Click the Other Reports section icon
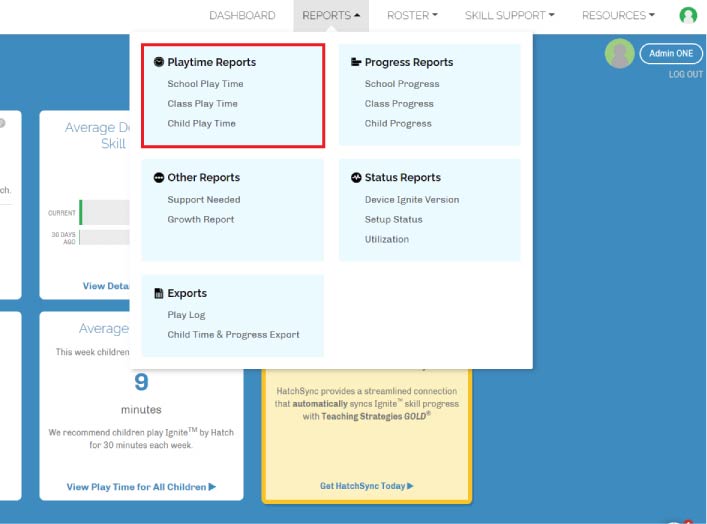Screen dimensions: 707x524 tap(159, 178)
